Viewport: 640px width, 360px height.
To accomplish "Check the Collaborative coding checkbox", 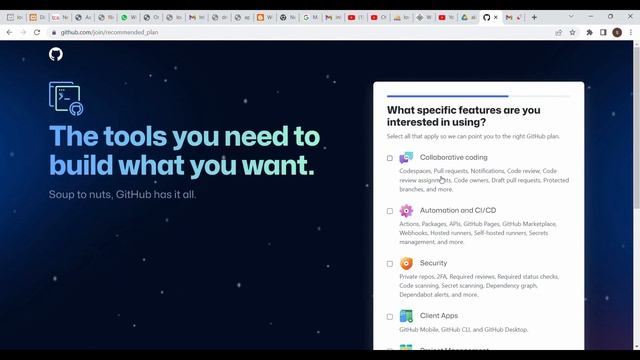I will 390,158.
